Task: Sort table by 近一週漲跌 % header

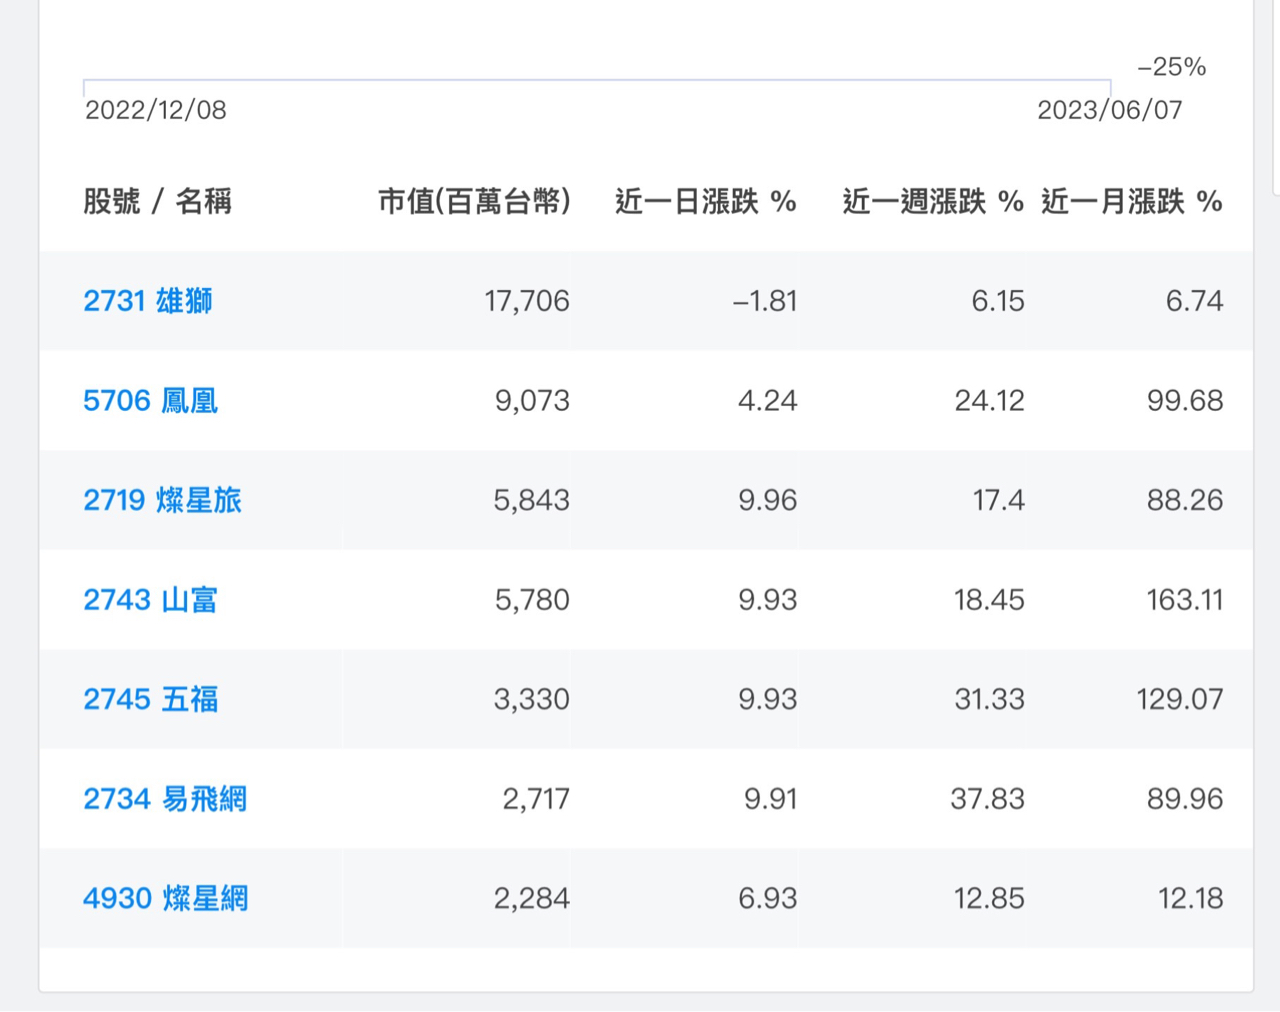Action: (x=932, y=202)
